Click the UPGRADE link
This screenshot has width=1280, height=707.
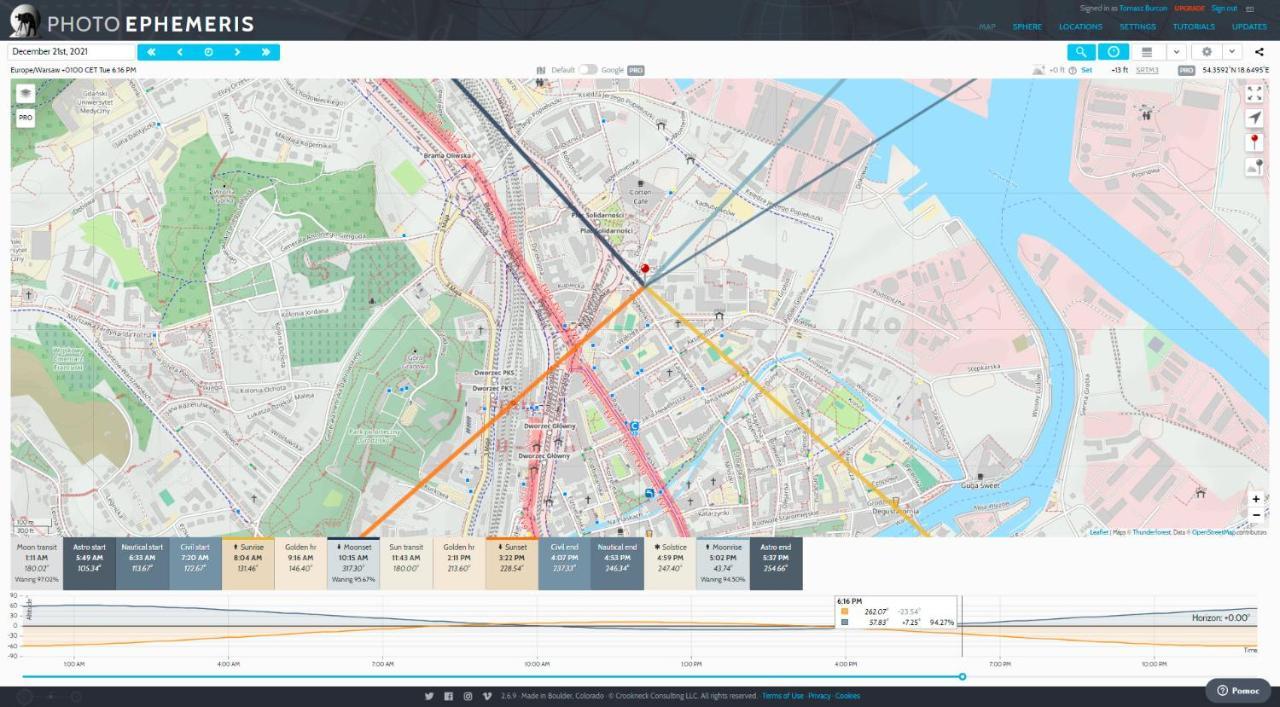point(1189,9)
